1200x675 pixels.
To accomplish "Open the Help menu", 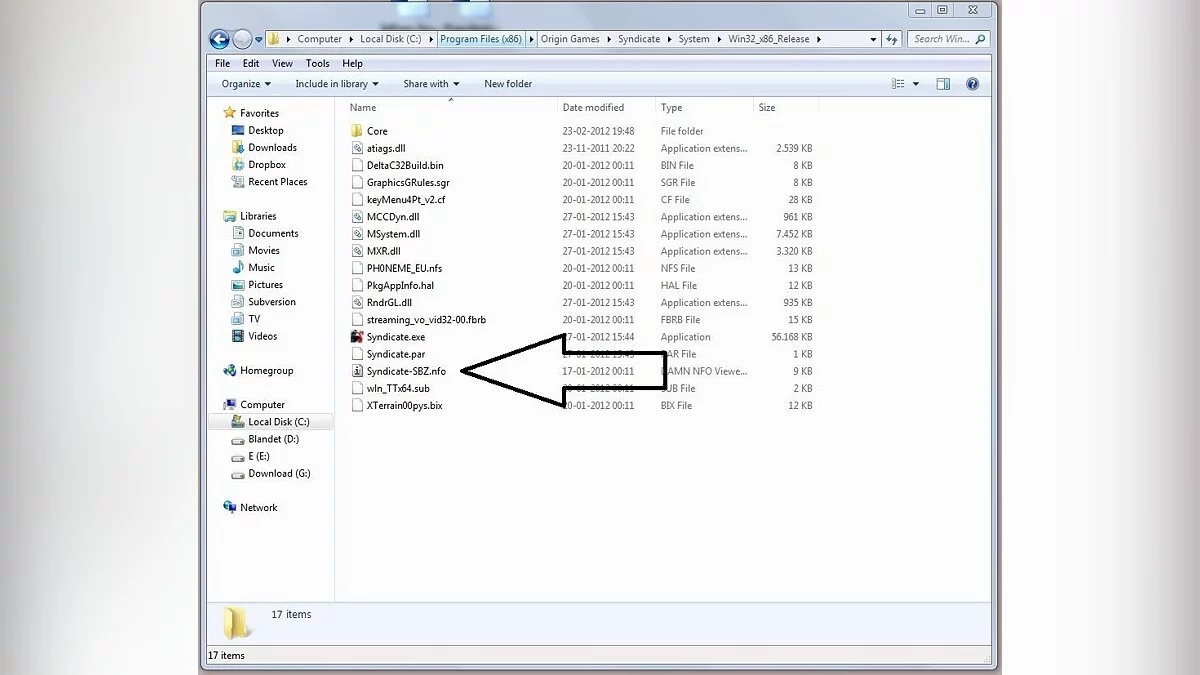I will tap(352, 63).
